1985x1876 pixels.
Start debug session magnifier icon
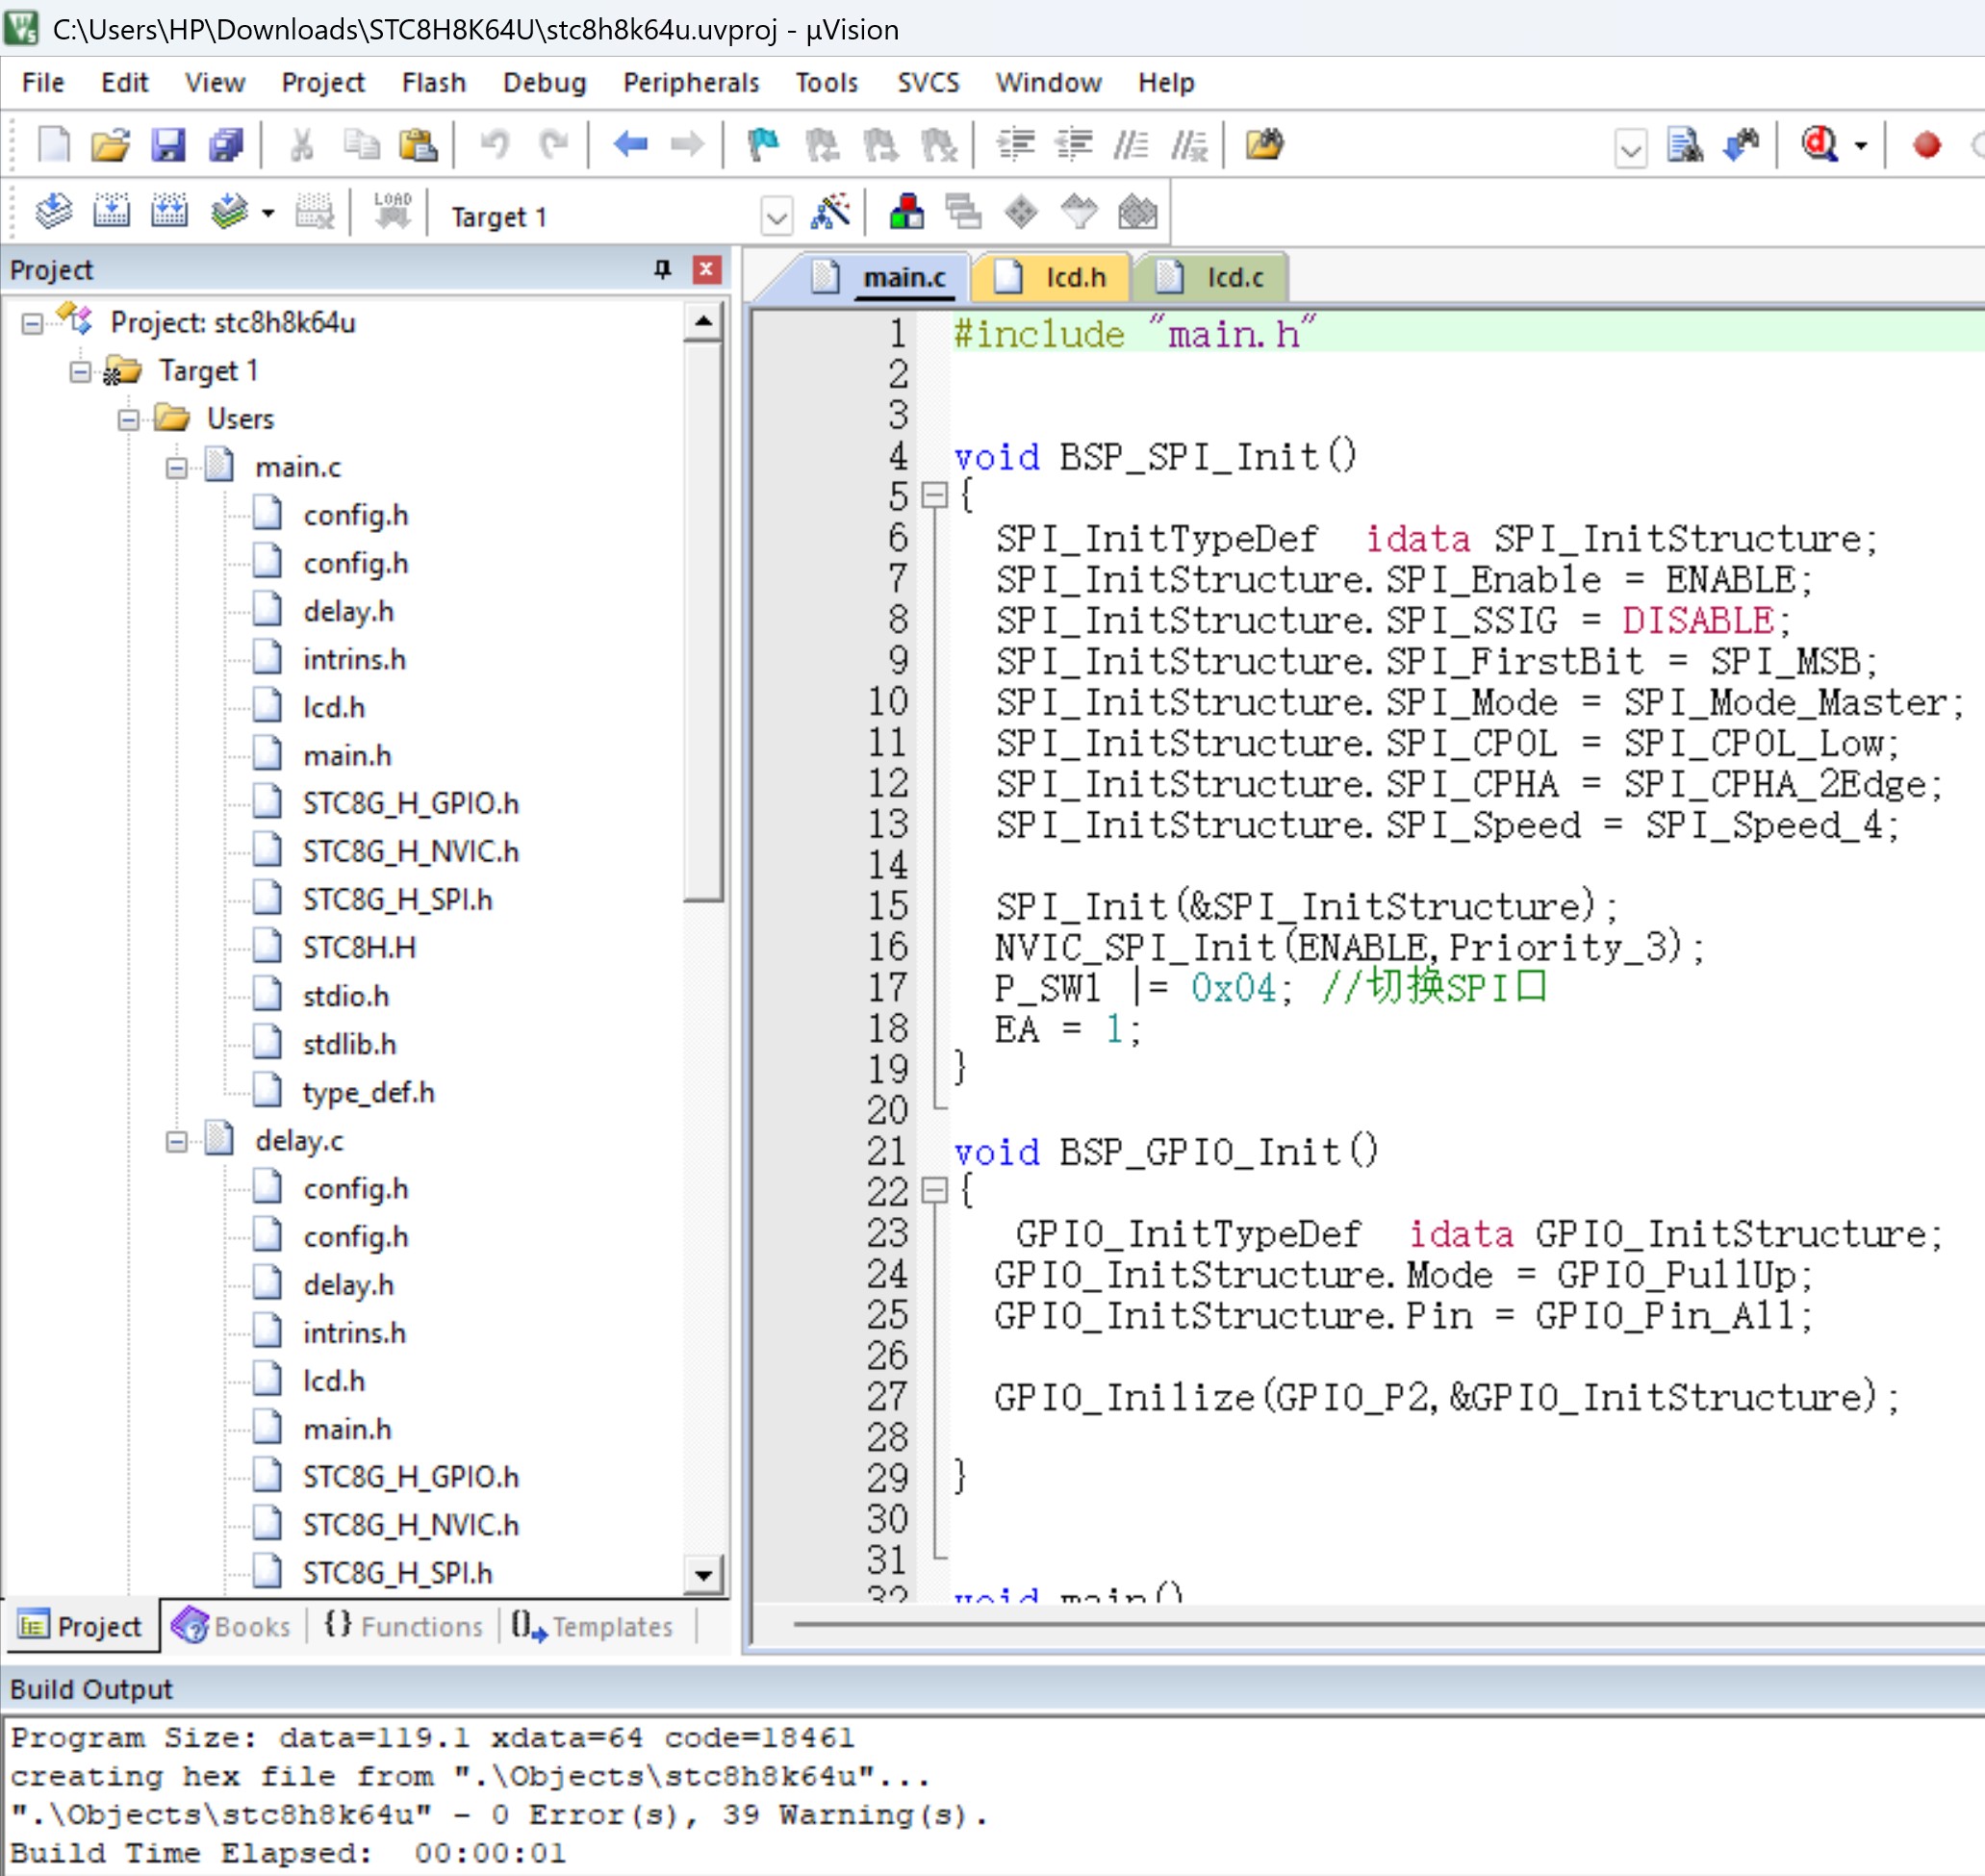coord(1820,145)
